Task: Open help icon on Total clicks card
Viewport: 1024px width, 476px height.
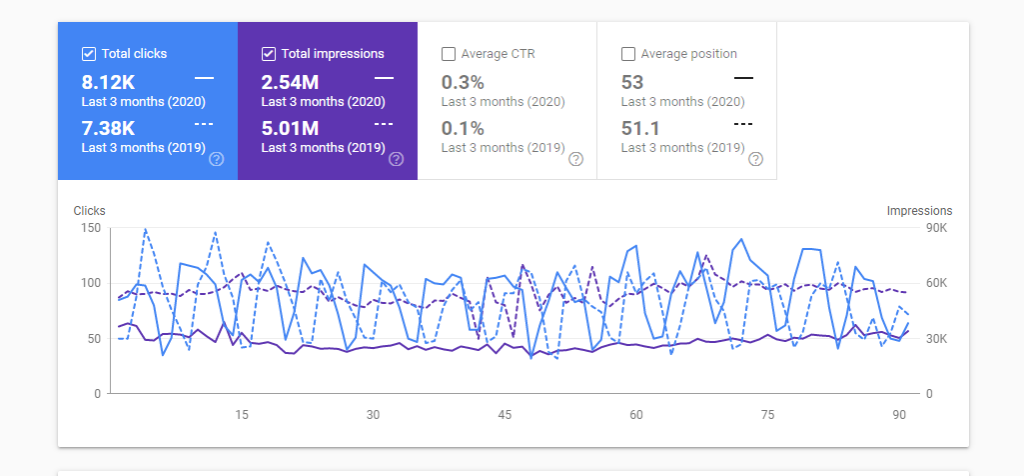Action: (216, 159)
